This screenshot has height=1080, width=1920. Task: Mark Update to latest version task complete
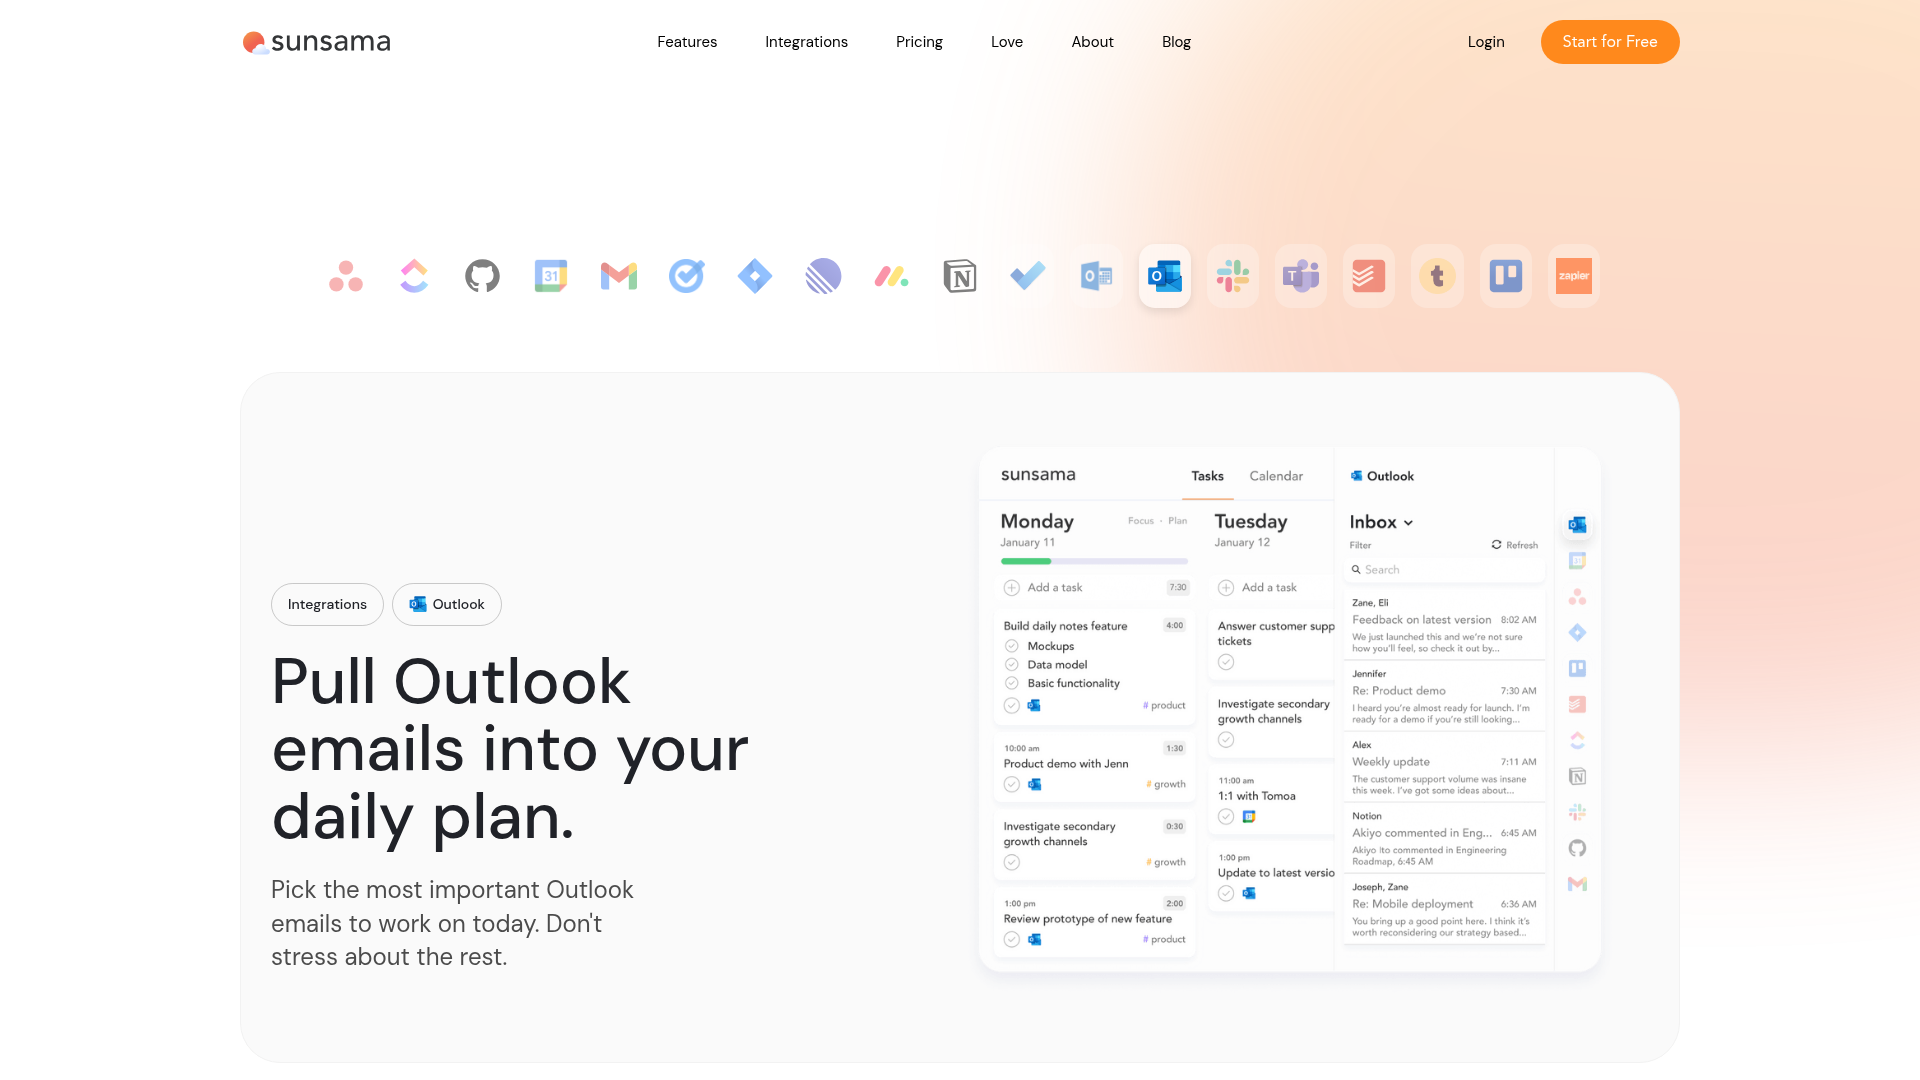(1226, 894)
